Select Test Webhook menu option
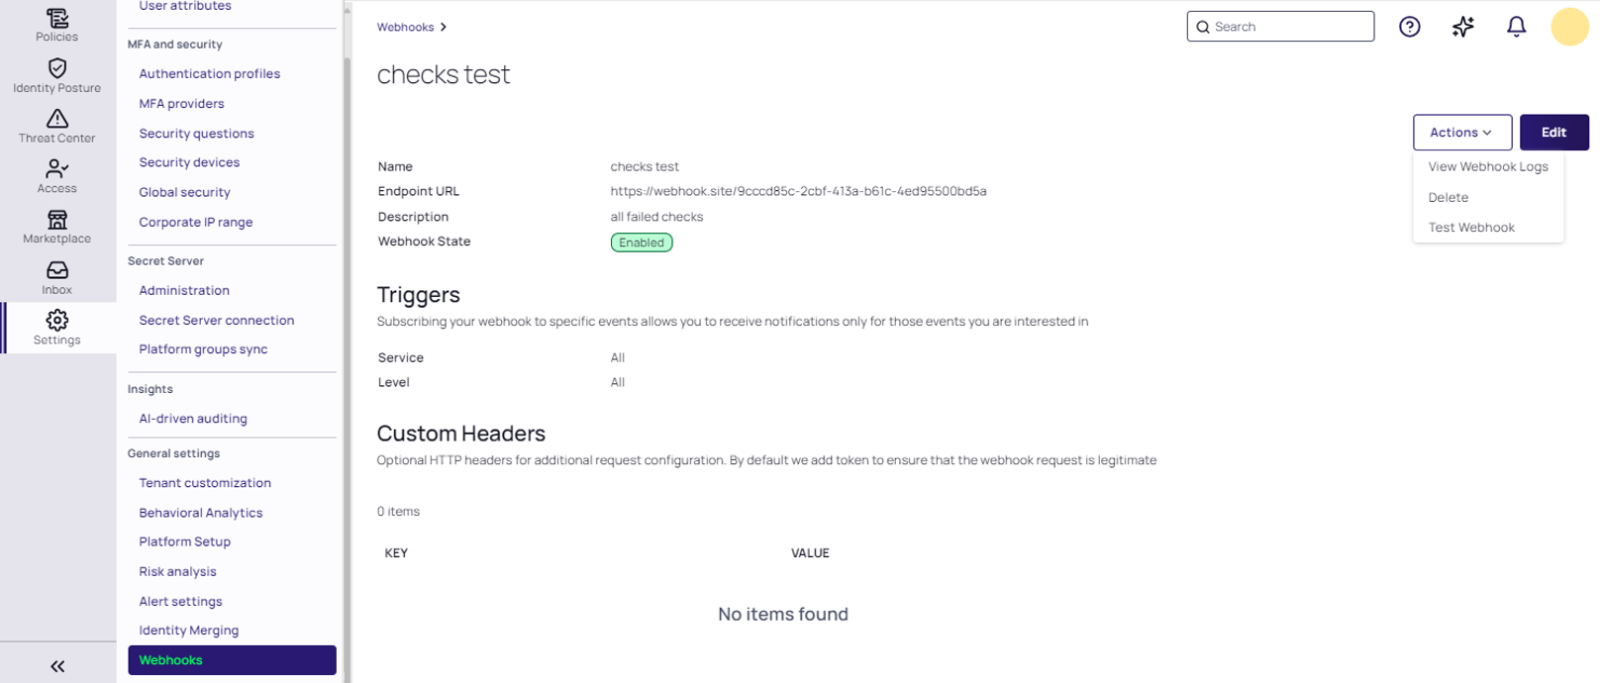Screen dimensions: 1600x683 1471,227
